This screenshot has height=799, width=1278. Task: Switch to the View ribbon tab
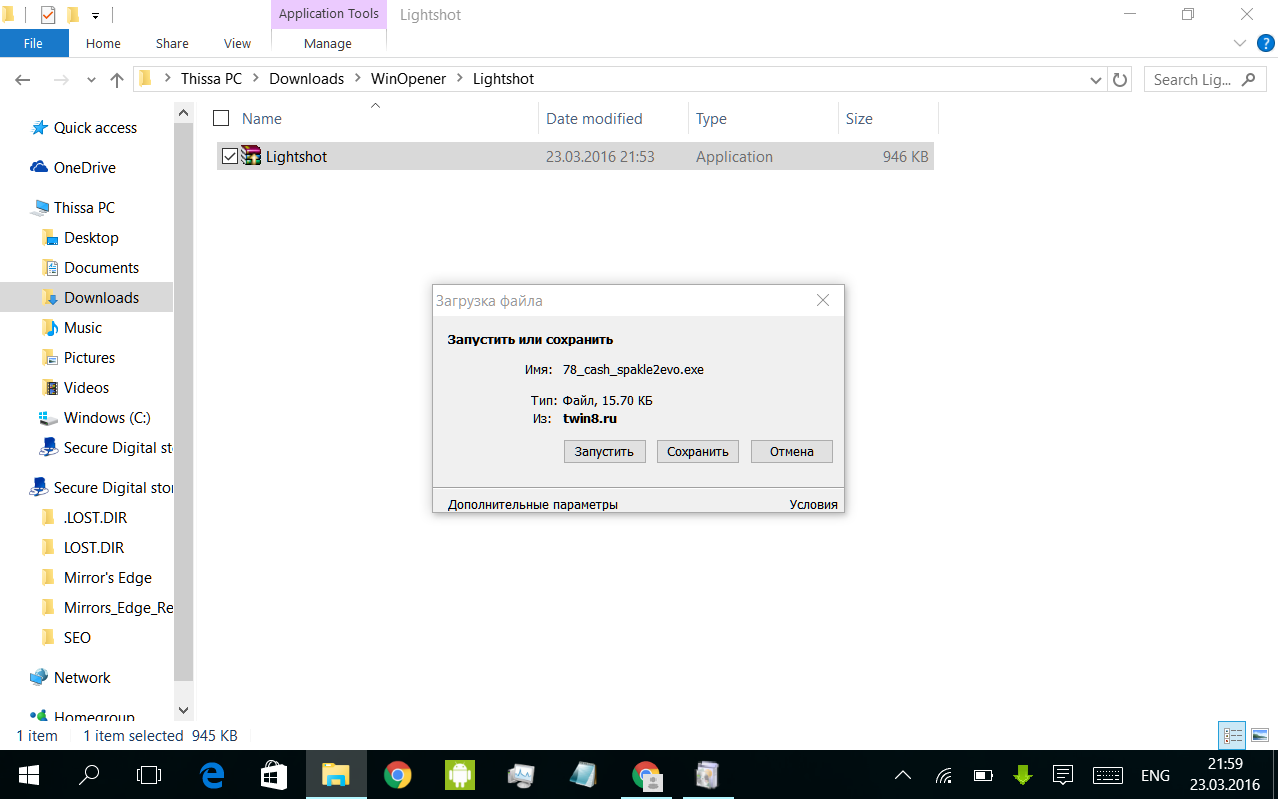237,43
